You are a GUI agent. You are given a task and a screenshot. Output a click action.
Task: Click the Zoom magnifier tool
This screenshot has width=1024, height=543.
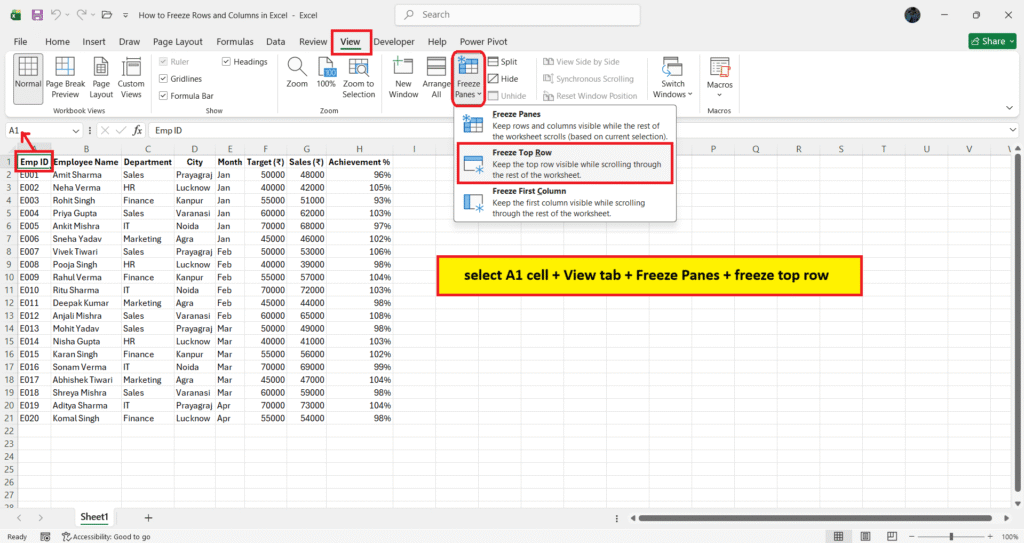(x=297, y=73)
